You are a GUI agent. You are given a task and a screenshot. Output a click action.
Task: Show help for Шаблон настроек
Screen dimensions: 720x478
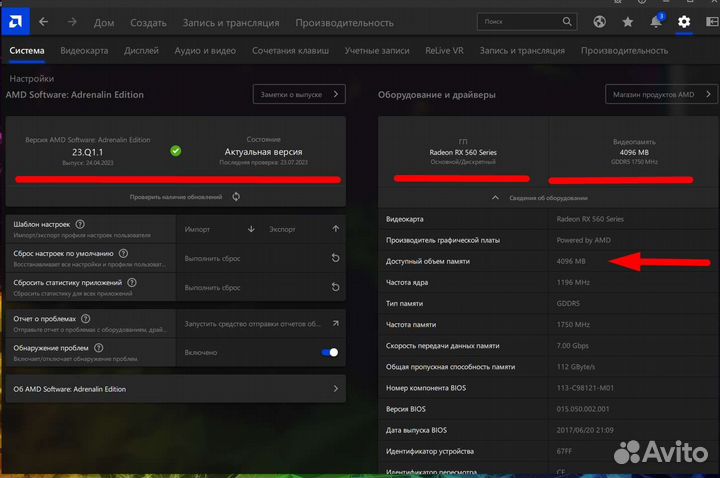(80, 224)
